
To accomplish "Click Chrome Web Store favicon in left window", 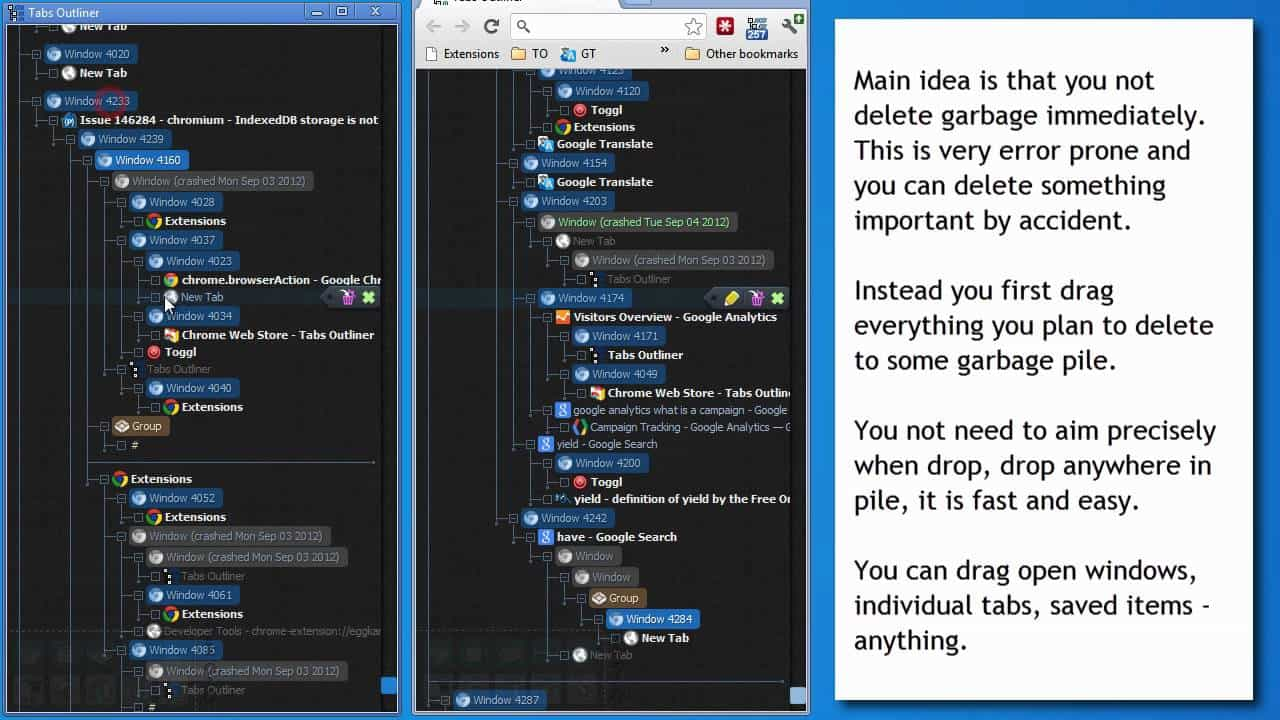I will click(x=171, y=335).
